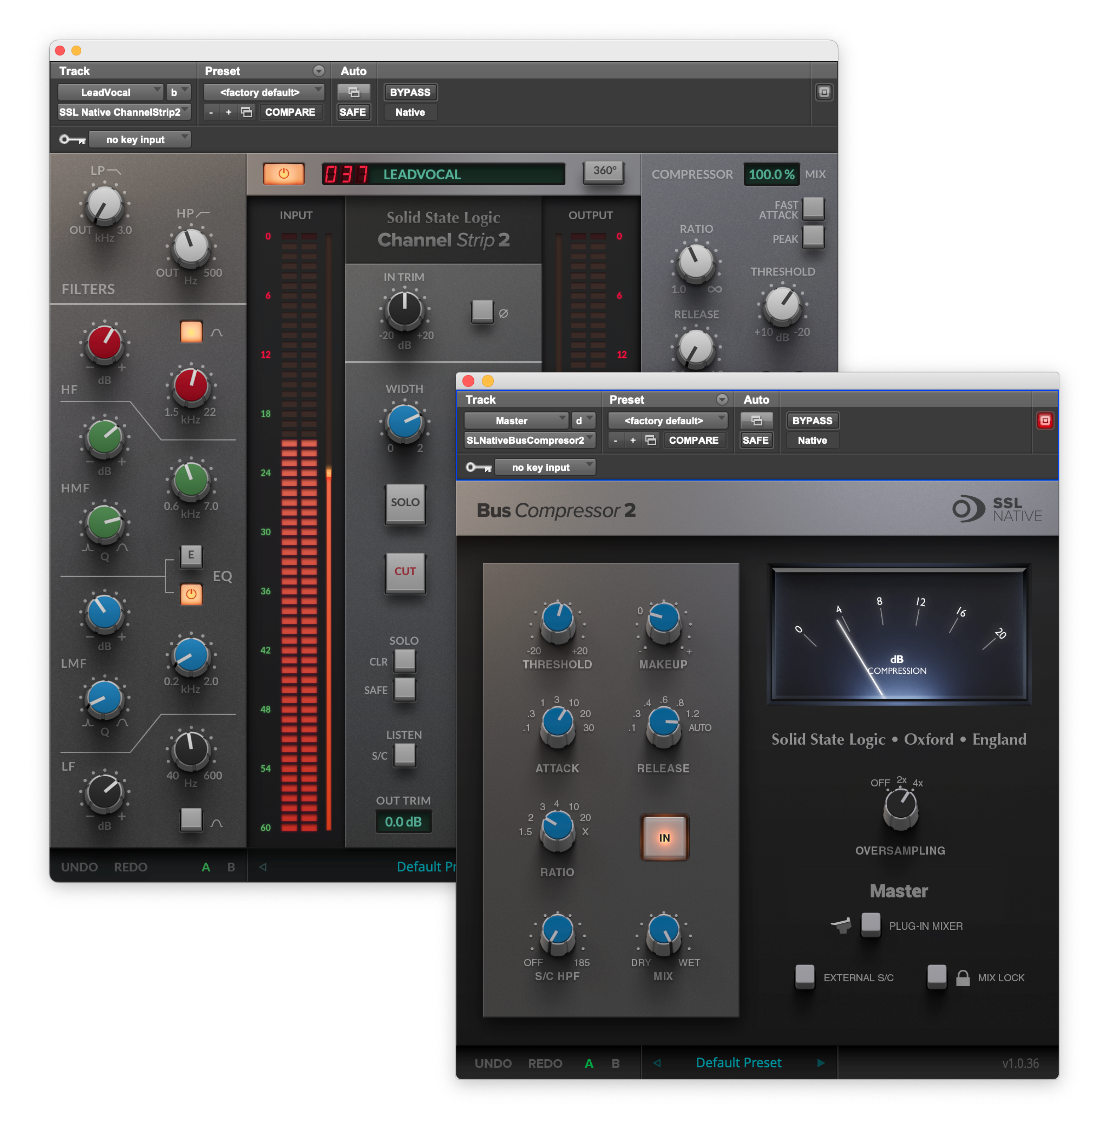Viewport: 1102px width, 1142px height.
Task: Select the A compare slot on Bus Compressor
Action: pyautogui.click(x=589, y=1063)
